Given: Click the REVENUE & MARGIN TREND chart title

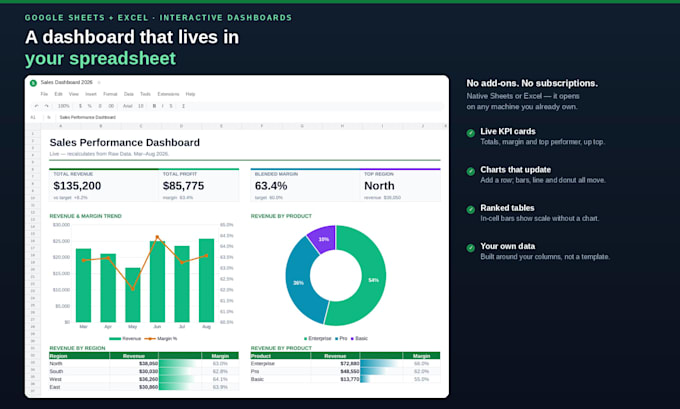Looking at the screenshot, I should coord(85,216).
